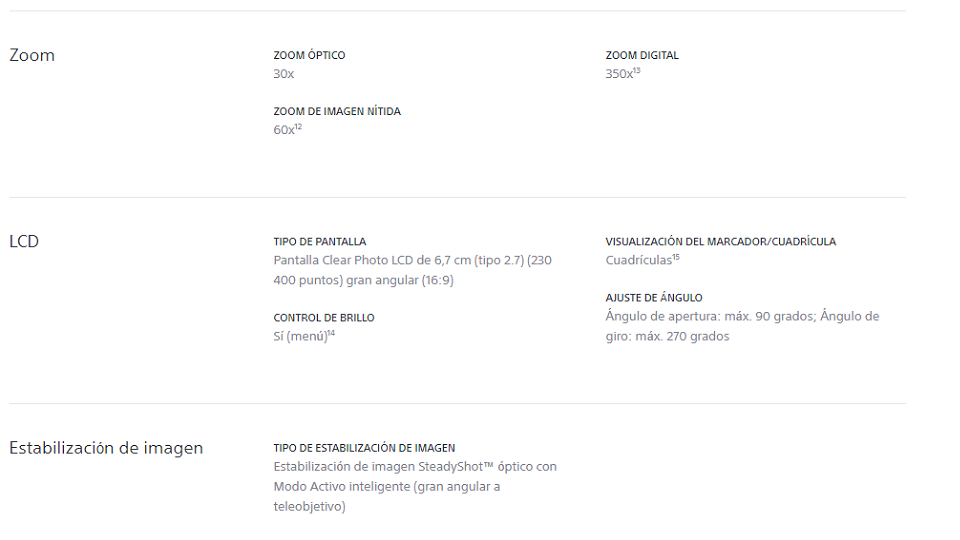Click the ZOOM DE IMAGEN NÍTIDA label

(x=337, y=111)
